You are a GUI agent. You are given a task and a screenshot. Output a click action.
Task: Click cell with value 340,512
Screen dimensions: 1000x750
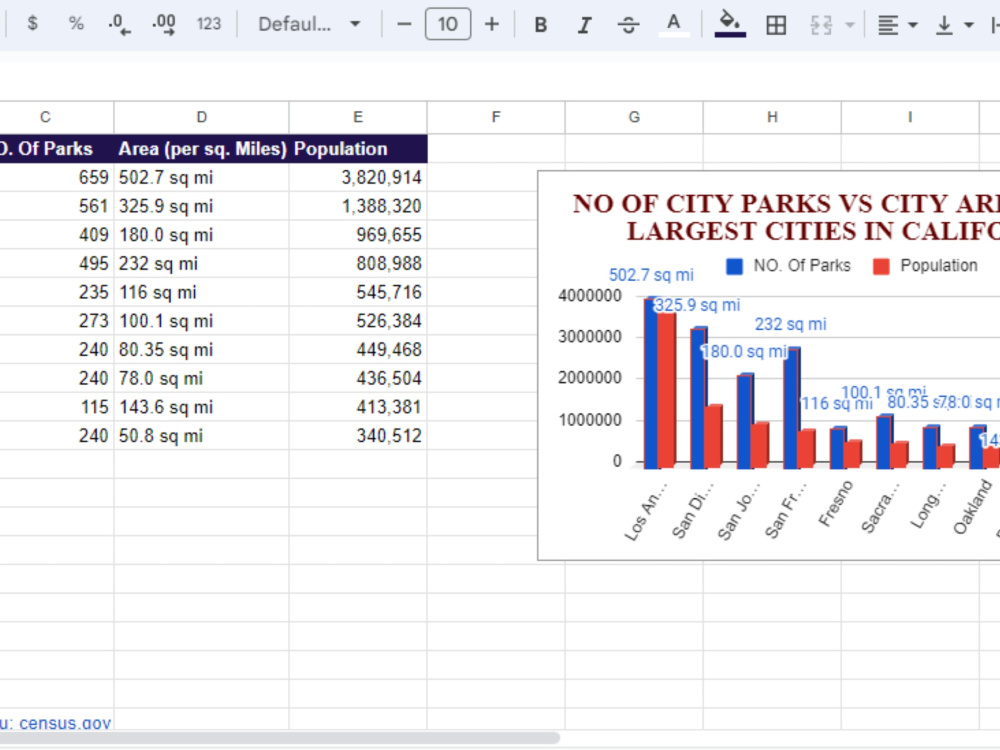[x=358, y=436]
